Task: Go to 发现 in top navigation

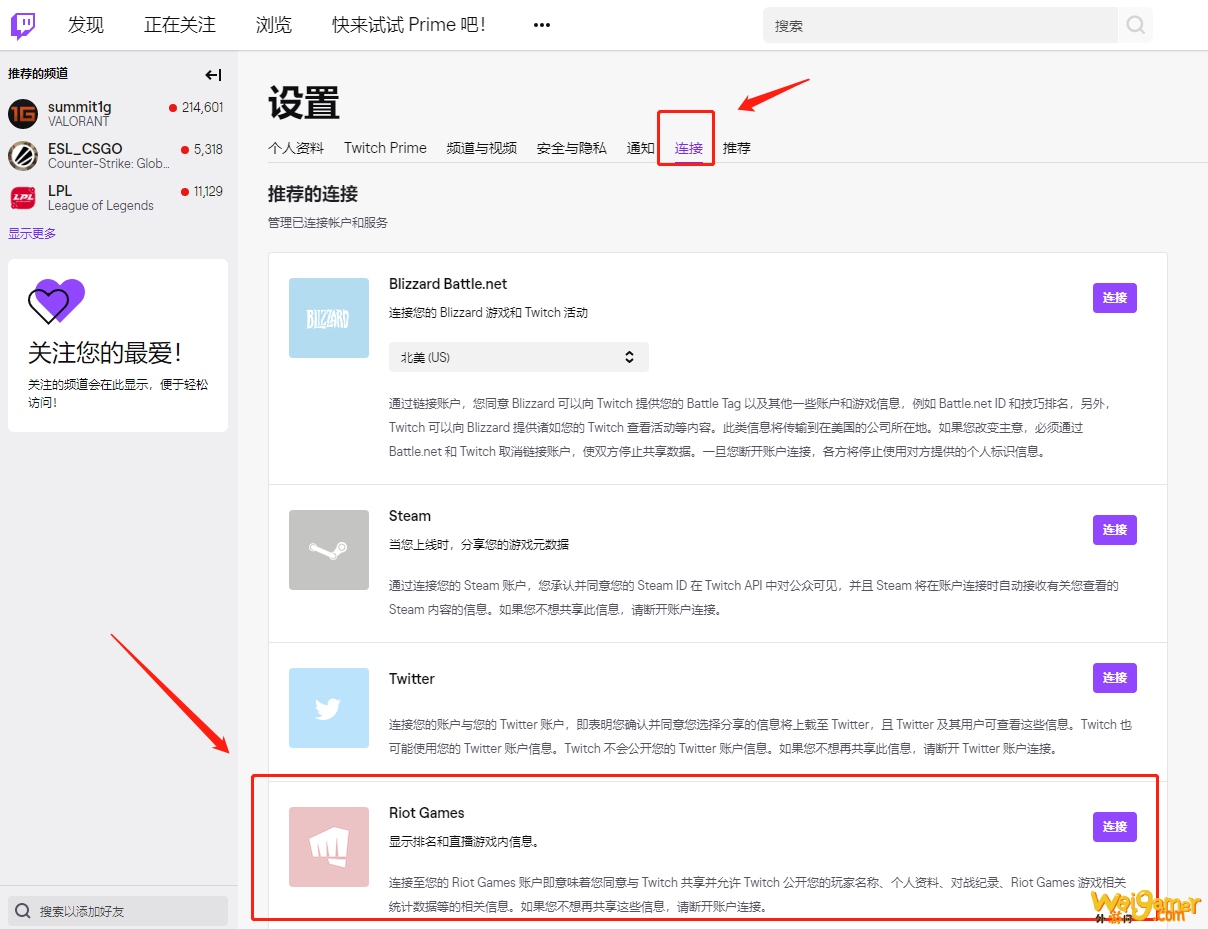Action: (86, 25)
